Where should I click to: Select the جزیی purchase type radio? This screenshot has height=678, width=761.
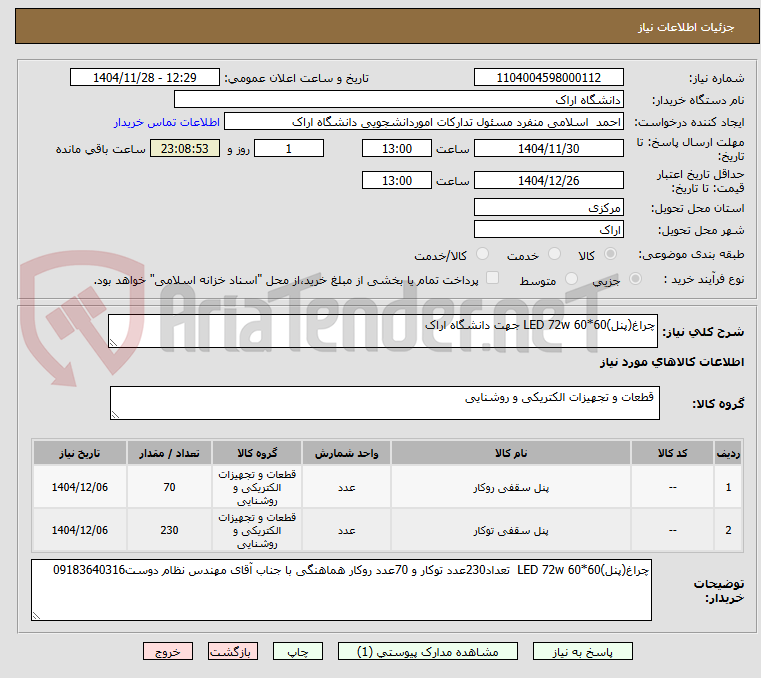coord(635,279)
